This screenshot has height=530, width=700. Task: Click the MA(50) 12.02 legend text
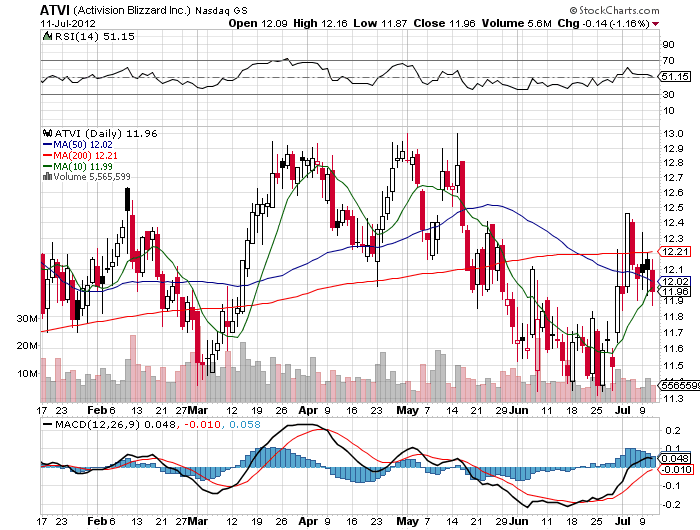(x=83, y=145)
